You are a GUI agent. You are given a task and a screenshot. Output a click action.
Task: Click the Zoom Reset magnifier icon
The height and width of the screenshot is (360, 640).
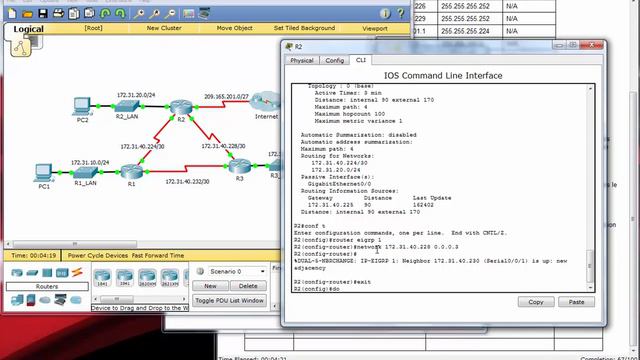155,14
